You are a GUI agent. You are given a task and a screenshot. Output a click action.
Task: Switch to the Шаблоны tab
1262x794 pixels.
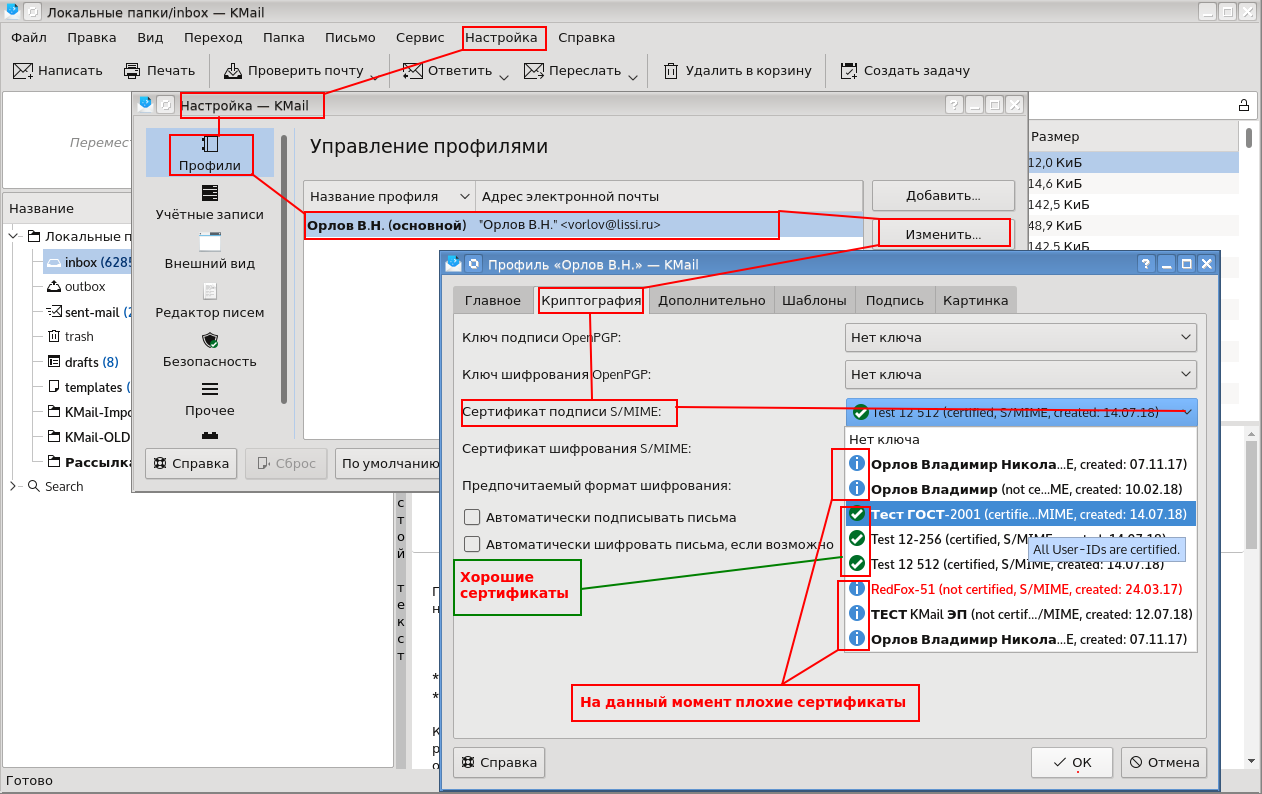pos(814,300)
